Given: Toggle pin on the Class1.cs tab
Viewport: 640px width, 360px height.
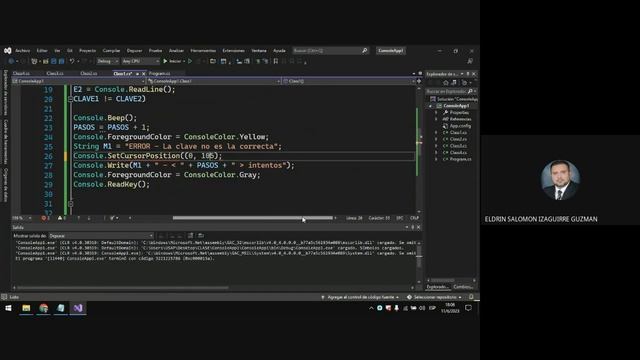Looking at the screenshot, I should point(137,73).
